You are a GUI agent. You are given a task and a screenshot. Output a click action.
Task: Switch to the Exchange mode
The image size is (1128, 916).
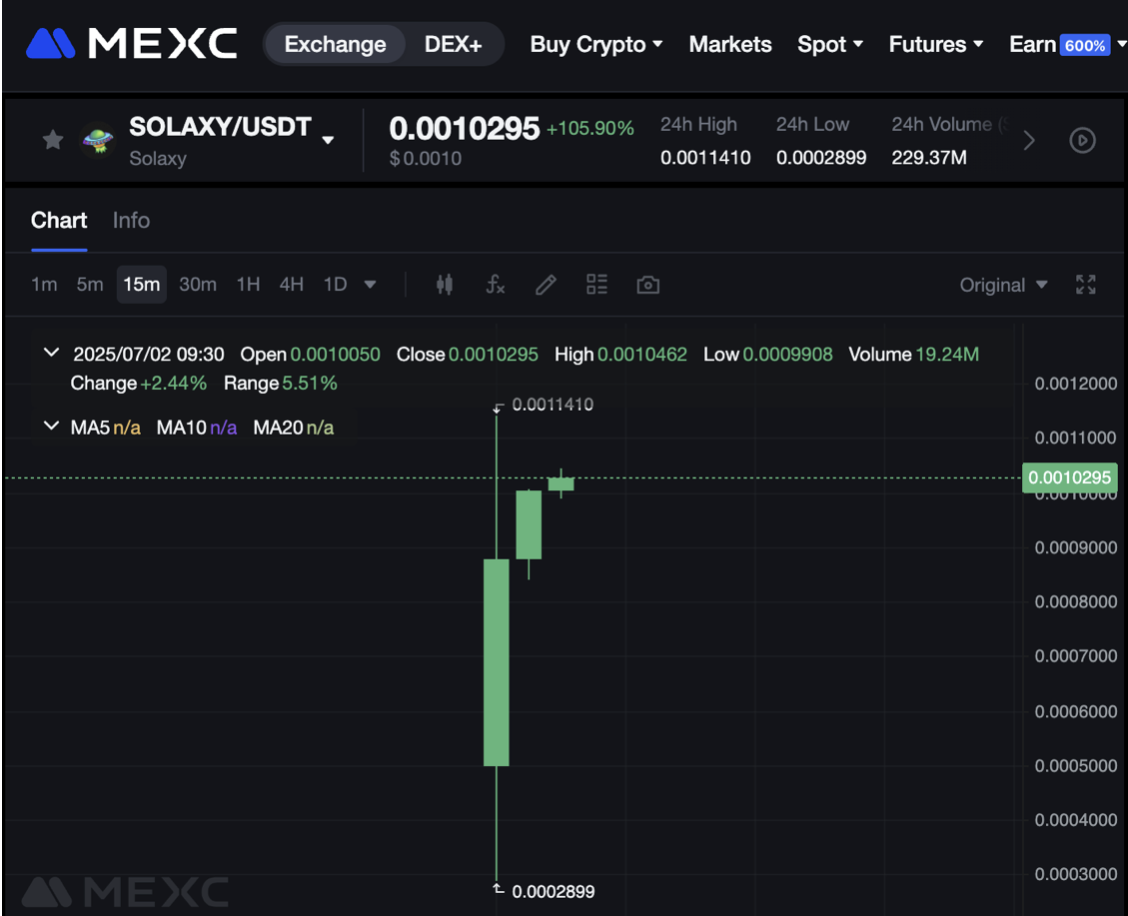coord(335,45)
